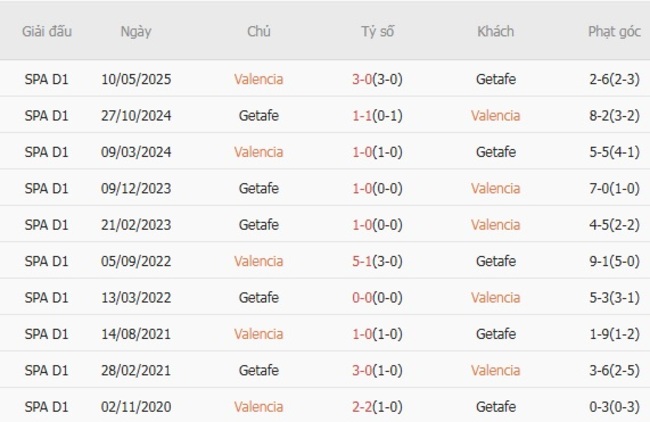Click the Valencia link dated 10/05/2025
Image resolution: width=650 pixels, height=422 pixels.
258,79
